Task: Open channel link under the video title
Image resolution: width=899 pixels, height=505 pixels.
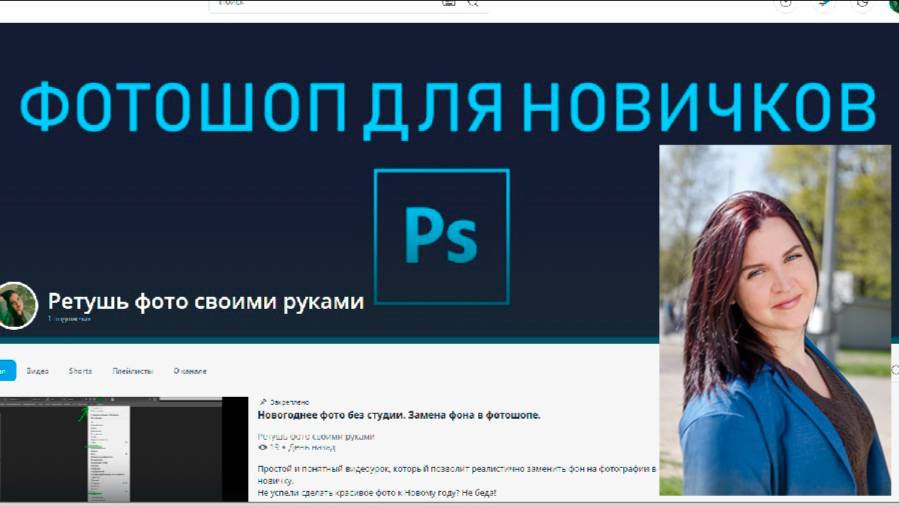Action: click(316, 437)
